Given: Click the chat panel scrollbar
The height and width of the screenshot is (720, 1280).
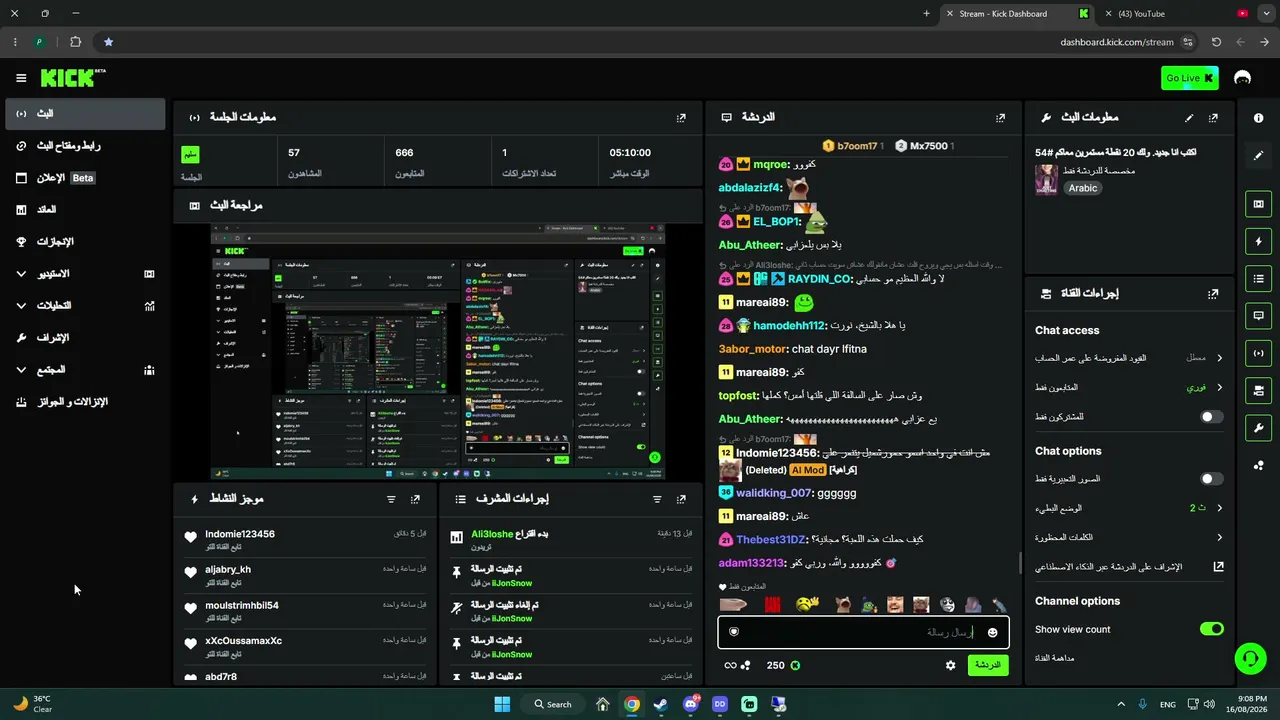Looking at the screenshot, I should [1020, 562].
